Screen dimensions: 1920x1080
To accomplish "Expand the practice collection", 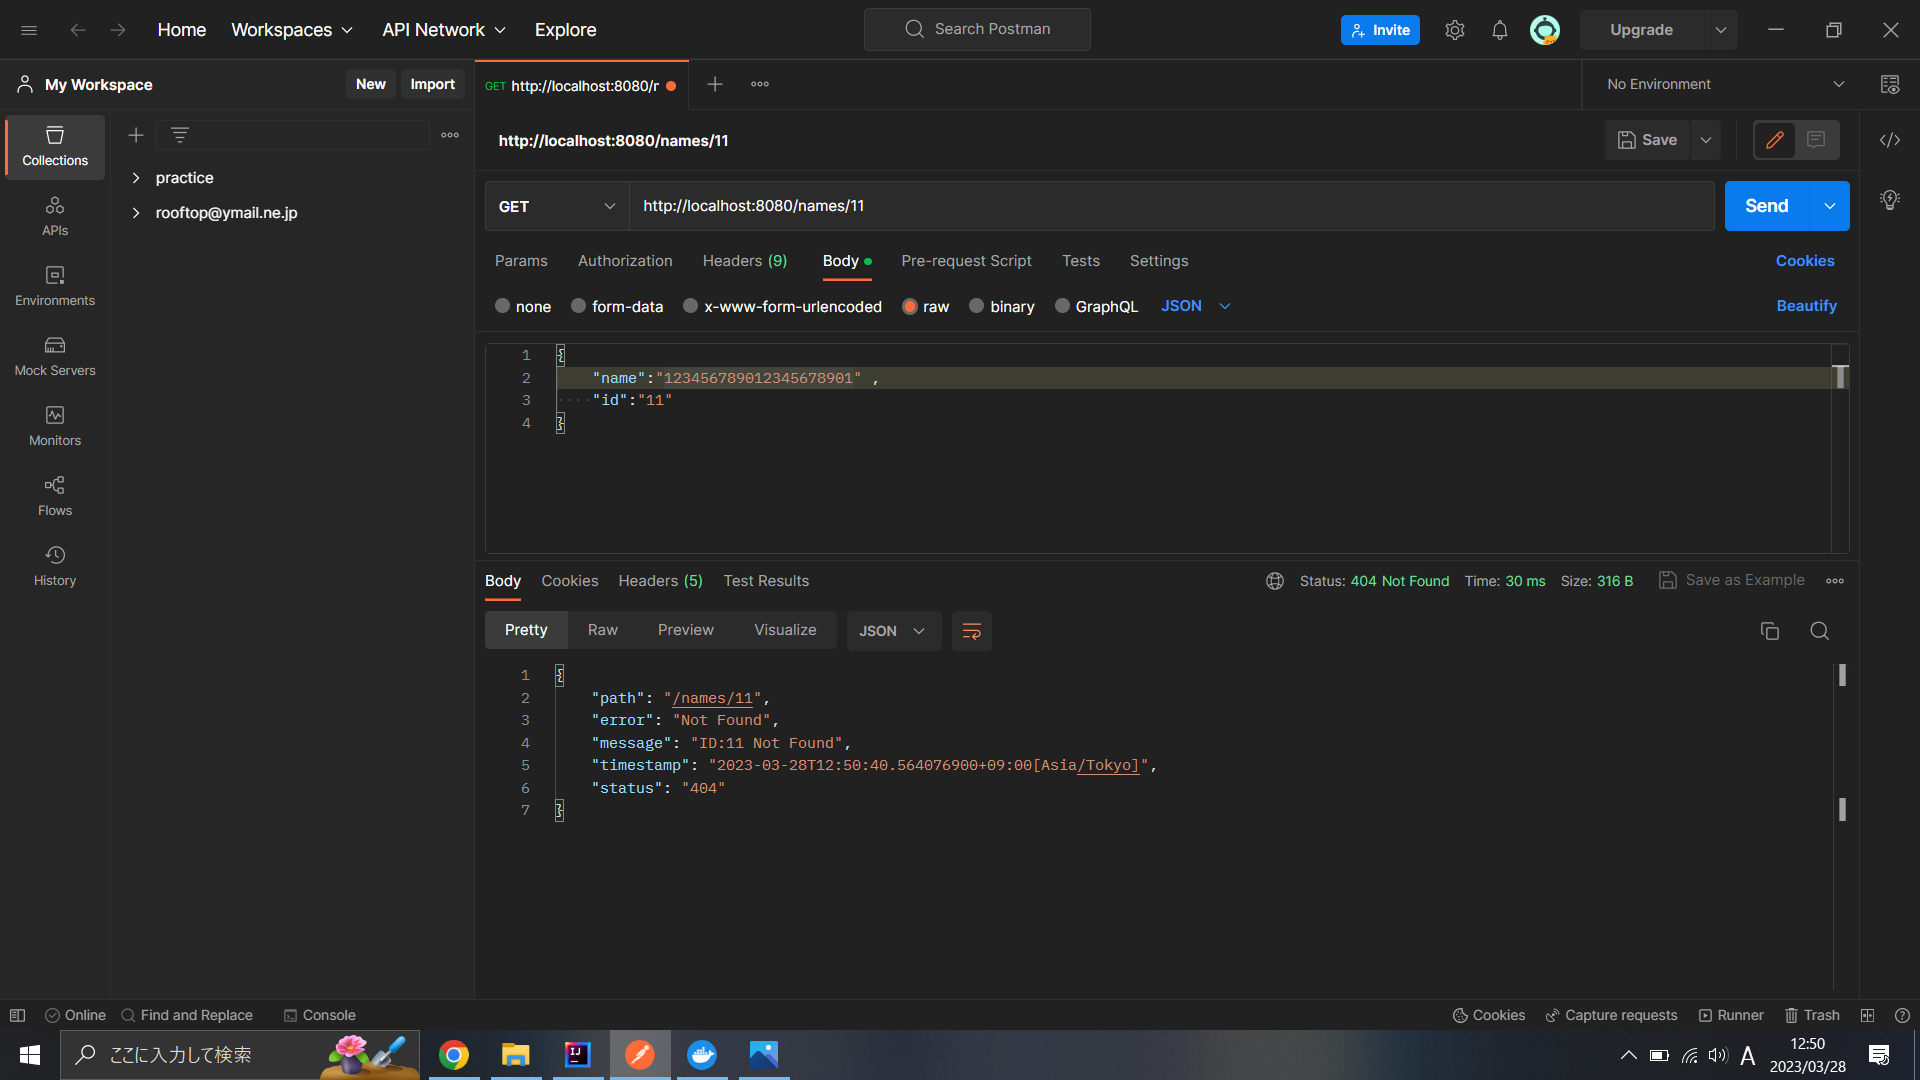I will [x=136, y=178].
